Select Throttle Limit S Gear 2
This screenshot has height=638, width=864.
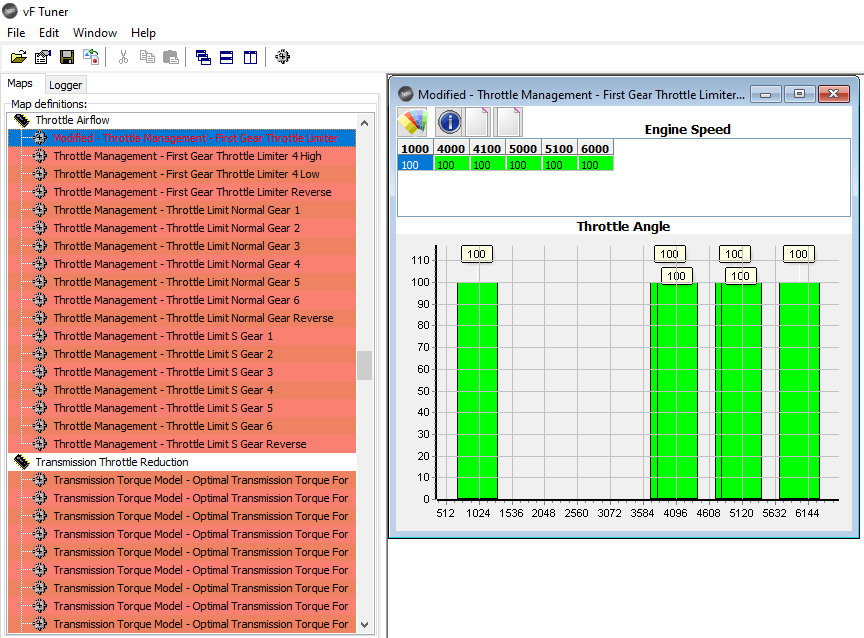(x=163, y=354)
